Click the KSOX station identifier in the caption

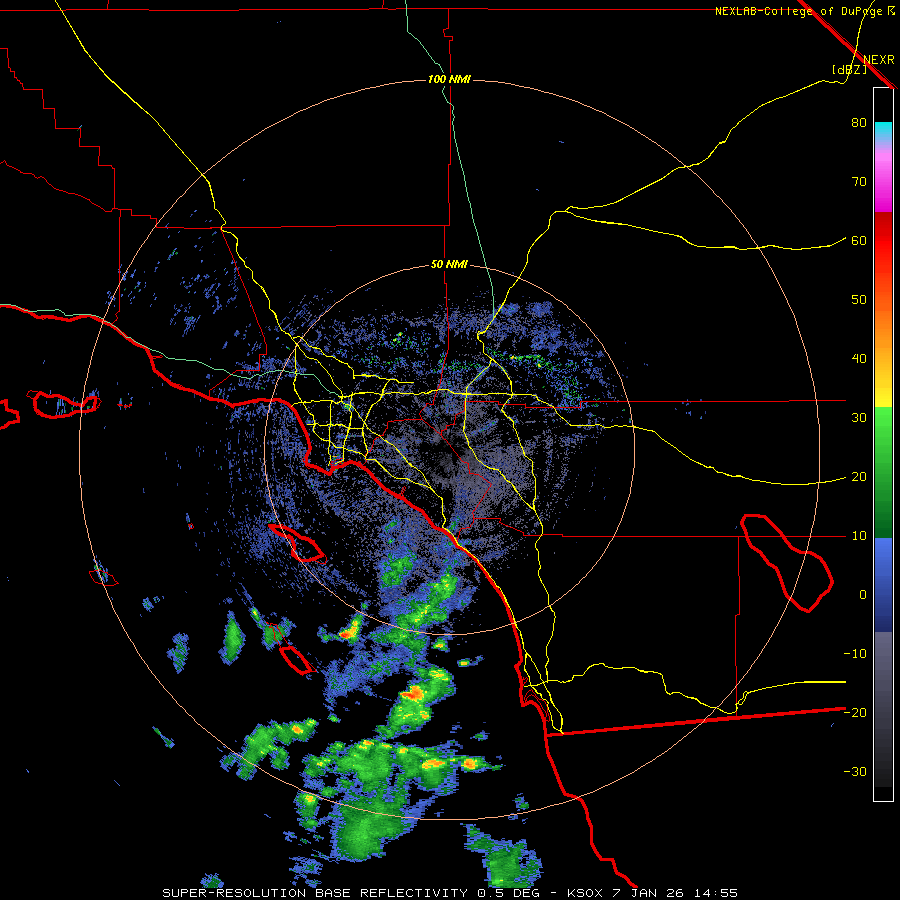(587, 893)
